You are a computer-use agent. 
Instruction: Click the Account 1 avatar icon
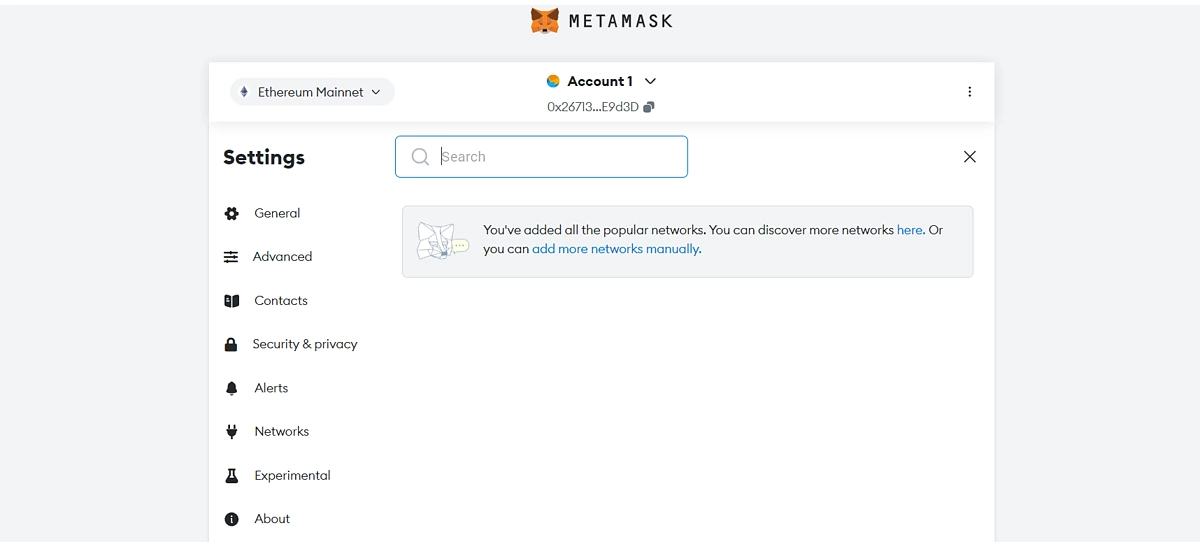click(x=553, y=81)
